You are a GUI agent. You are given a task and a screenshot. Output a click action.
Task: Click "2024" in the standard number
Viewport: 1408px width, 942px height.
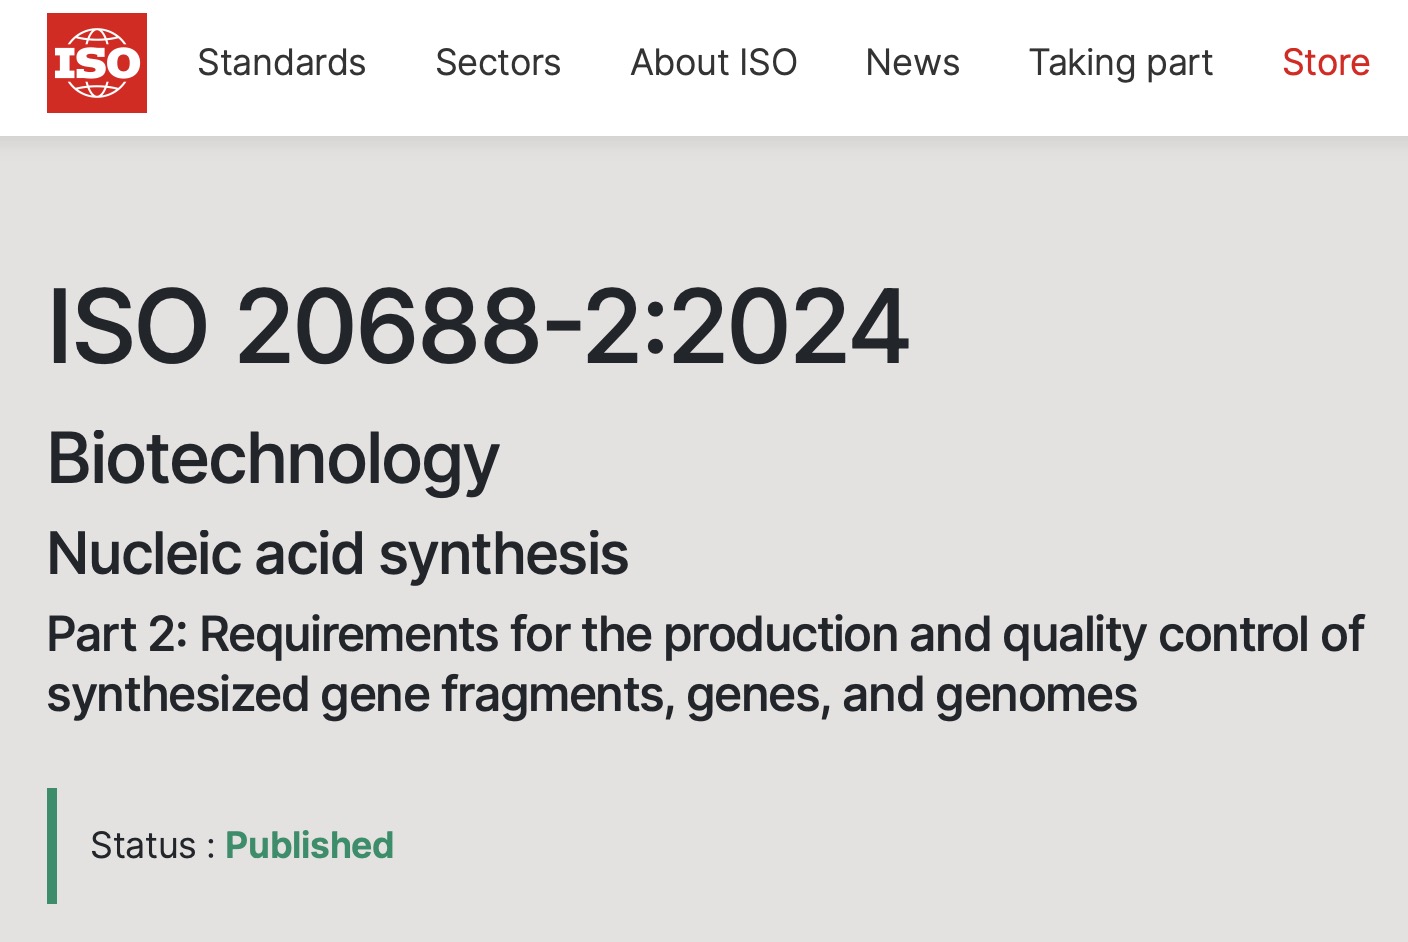coord(790,327)
